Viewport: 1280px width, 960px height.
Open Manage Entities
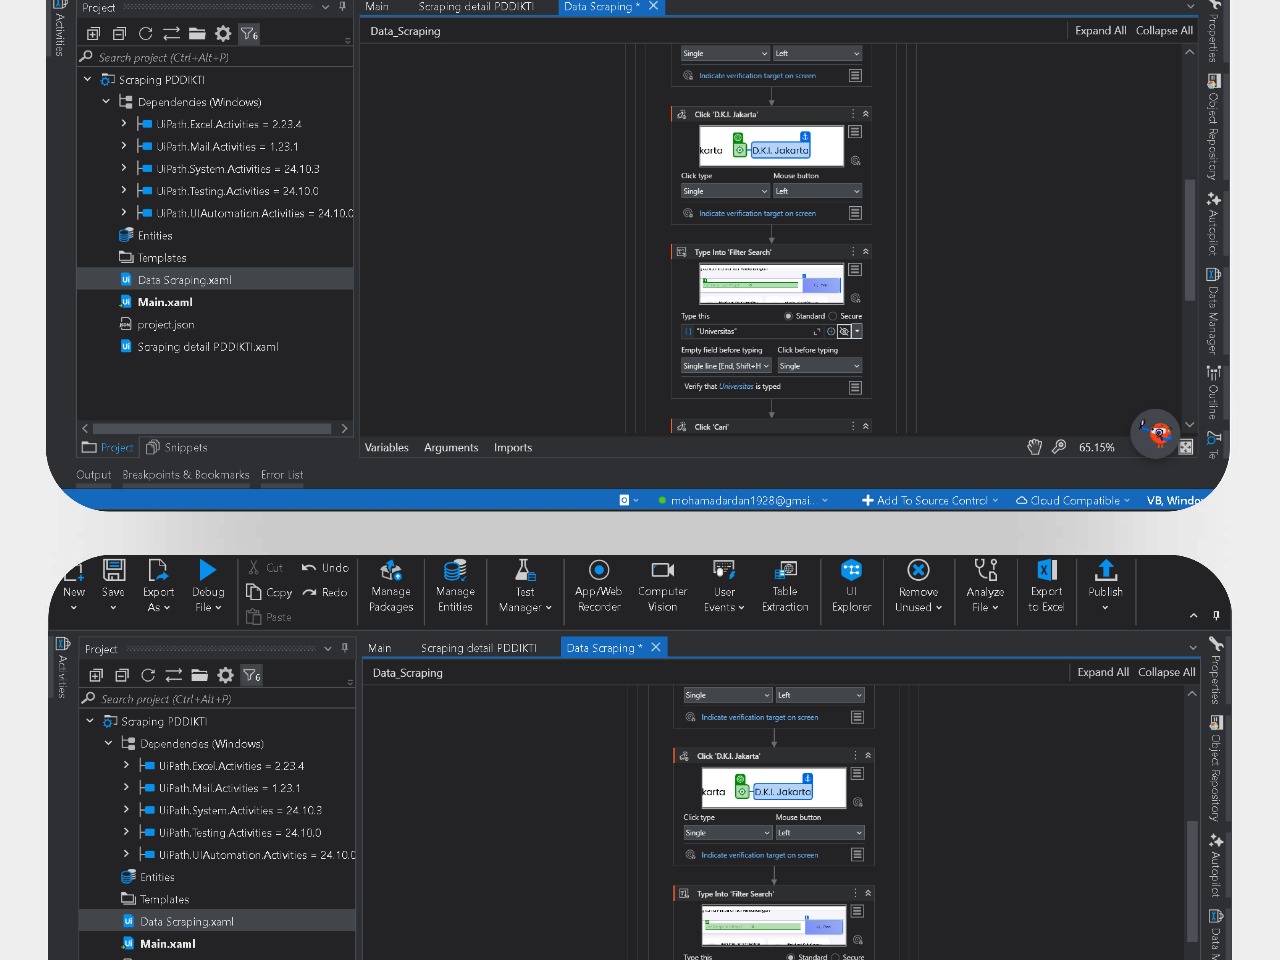tap(455, 585)
